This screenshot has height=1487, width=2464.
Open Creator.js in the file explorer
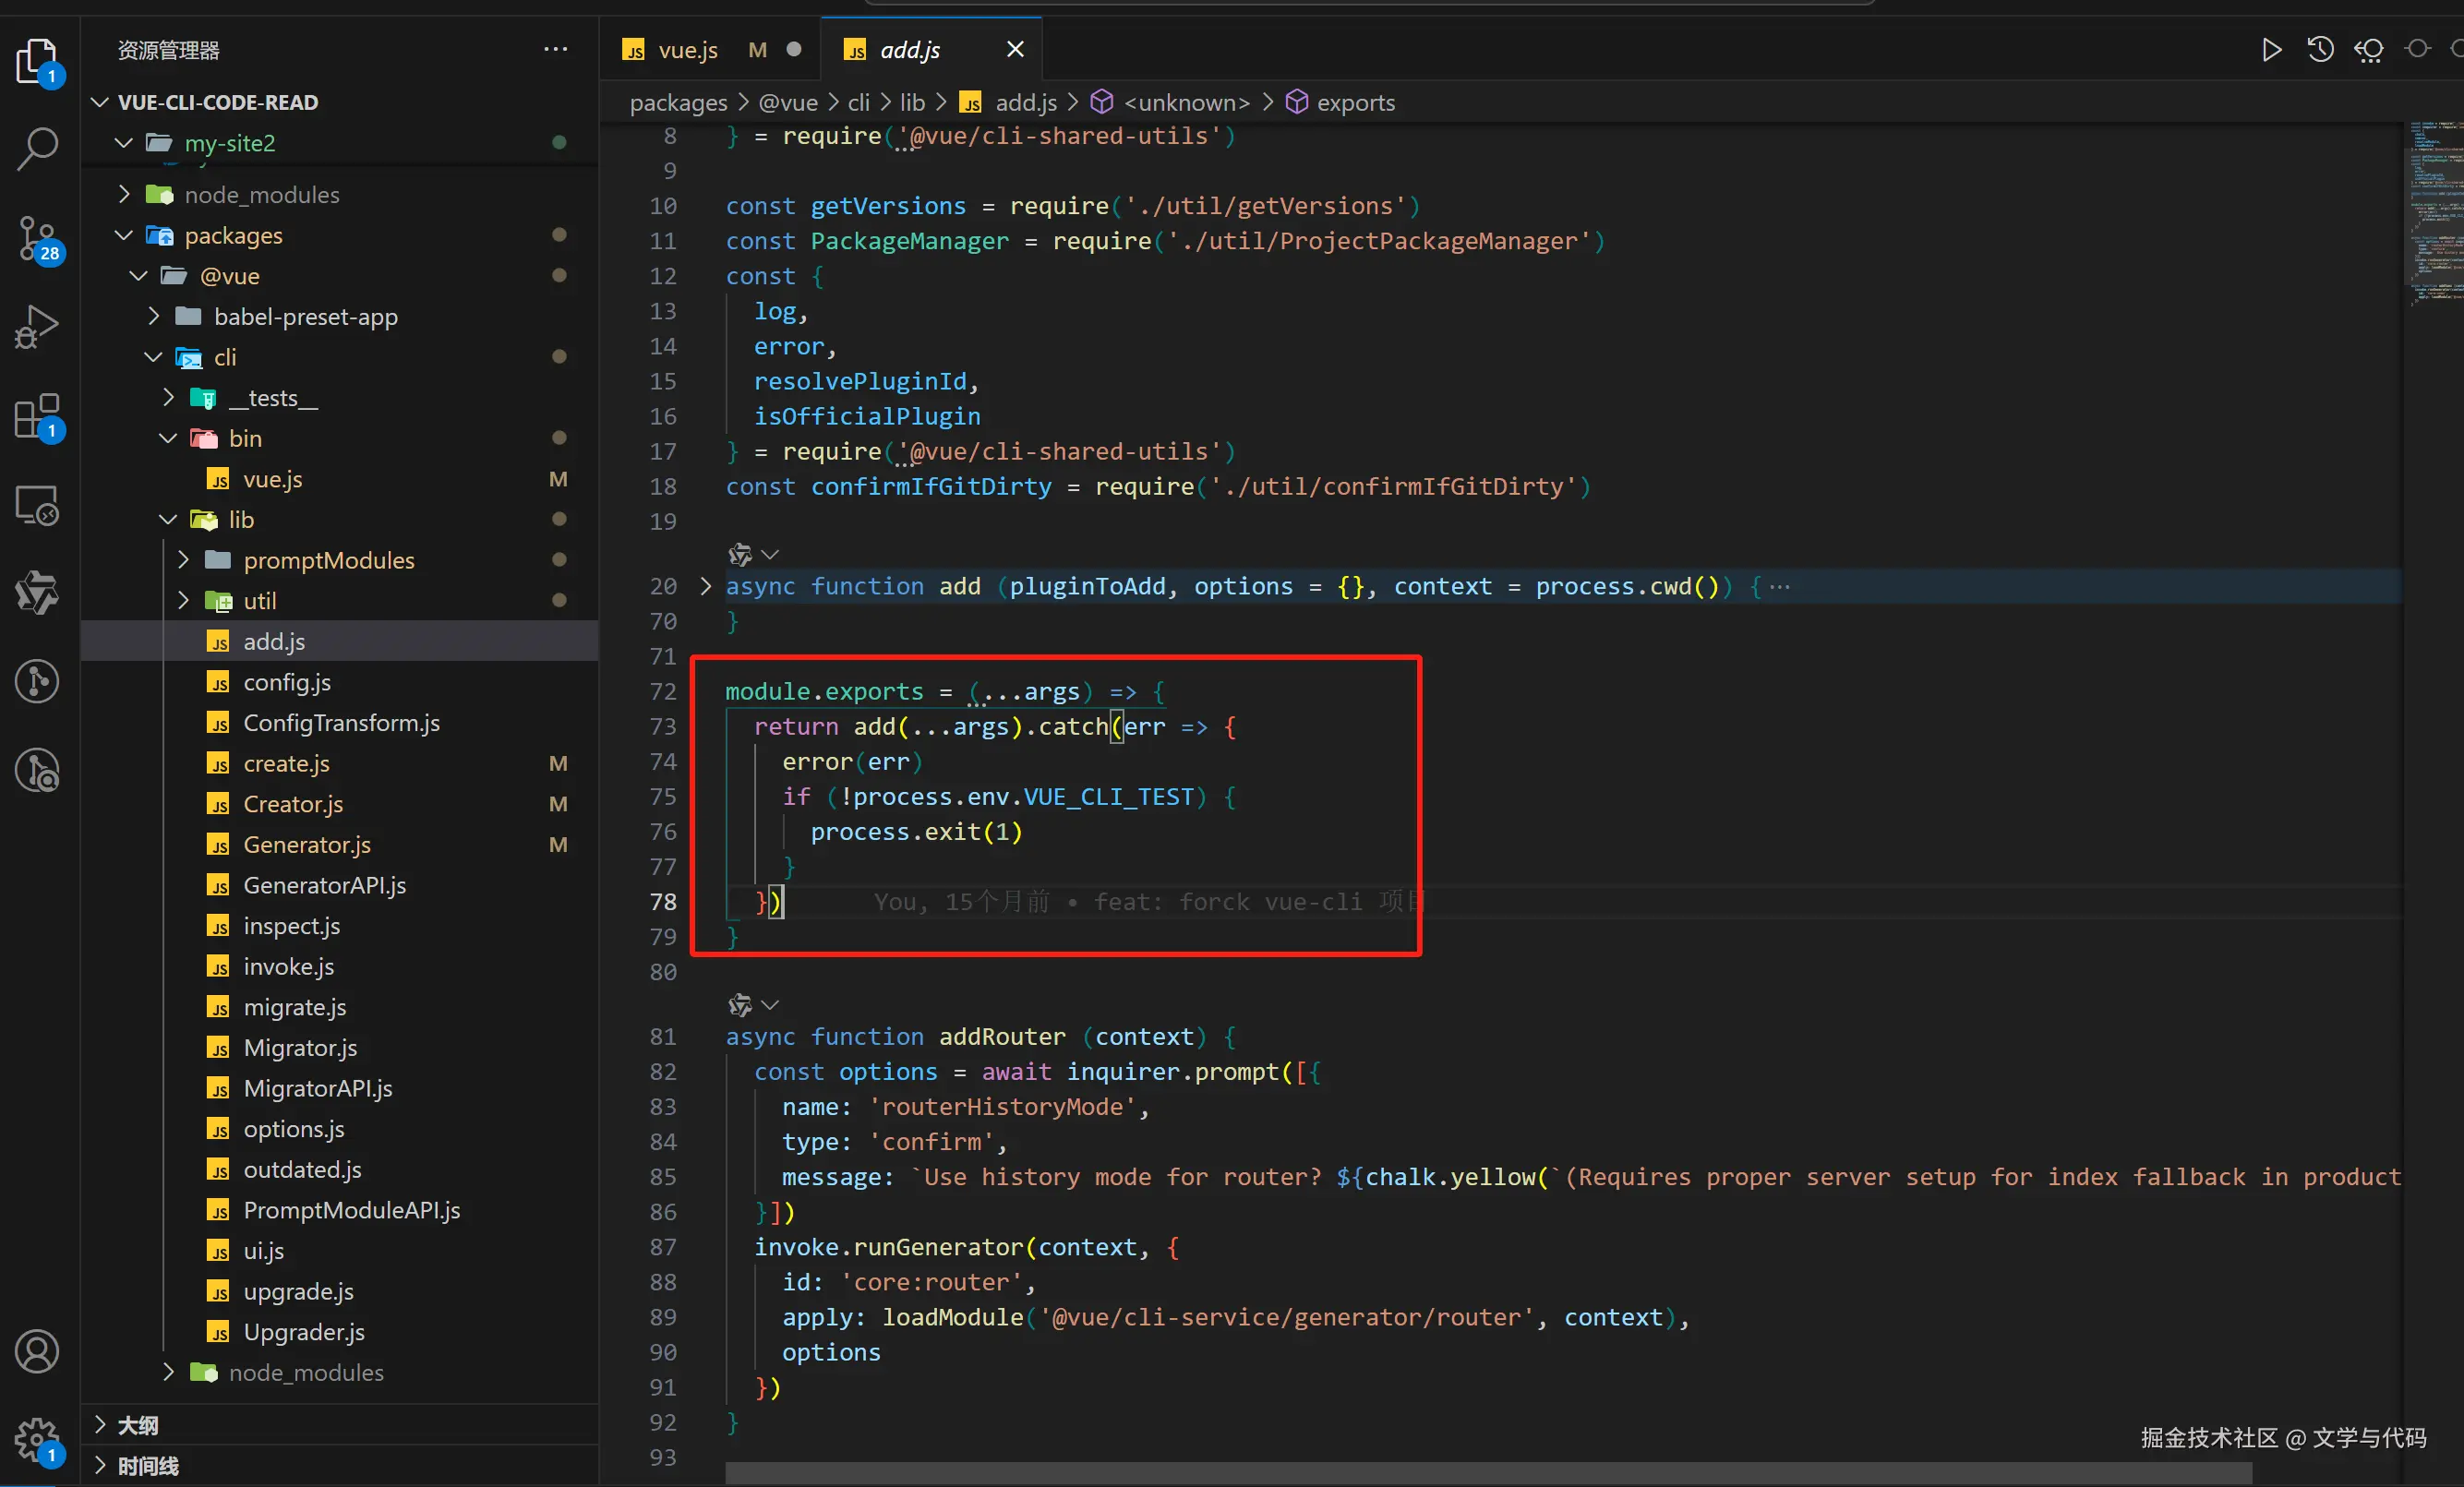point(293,804)
